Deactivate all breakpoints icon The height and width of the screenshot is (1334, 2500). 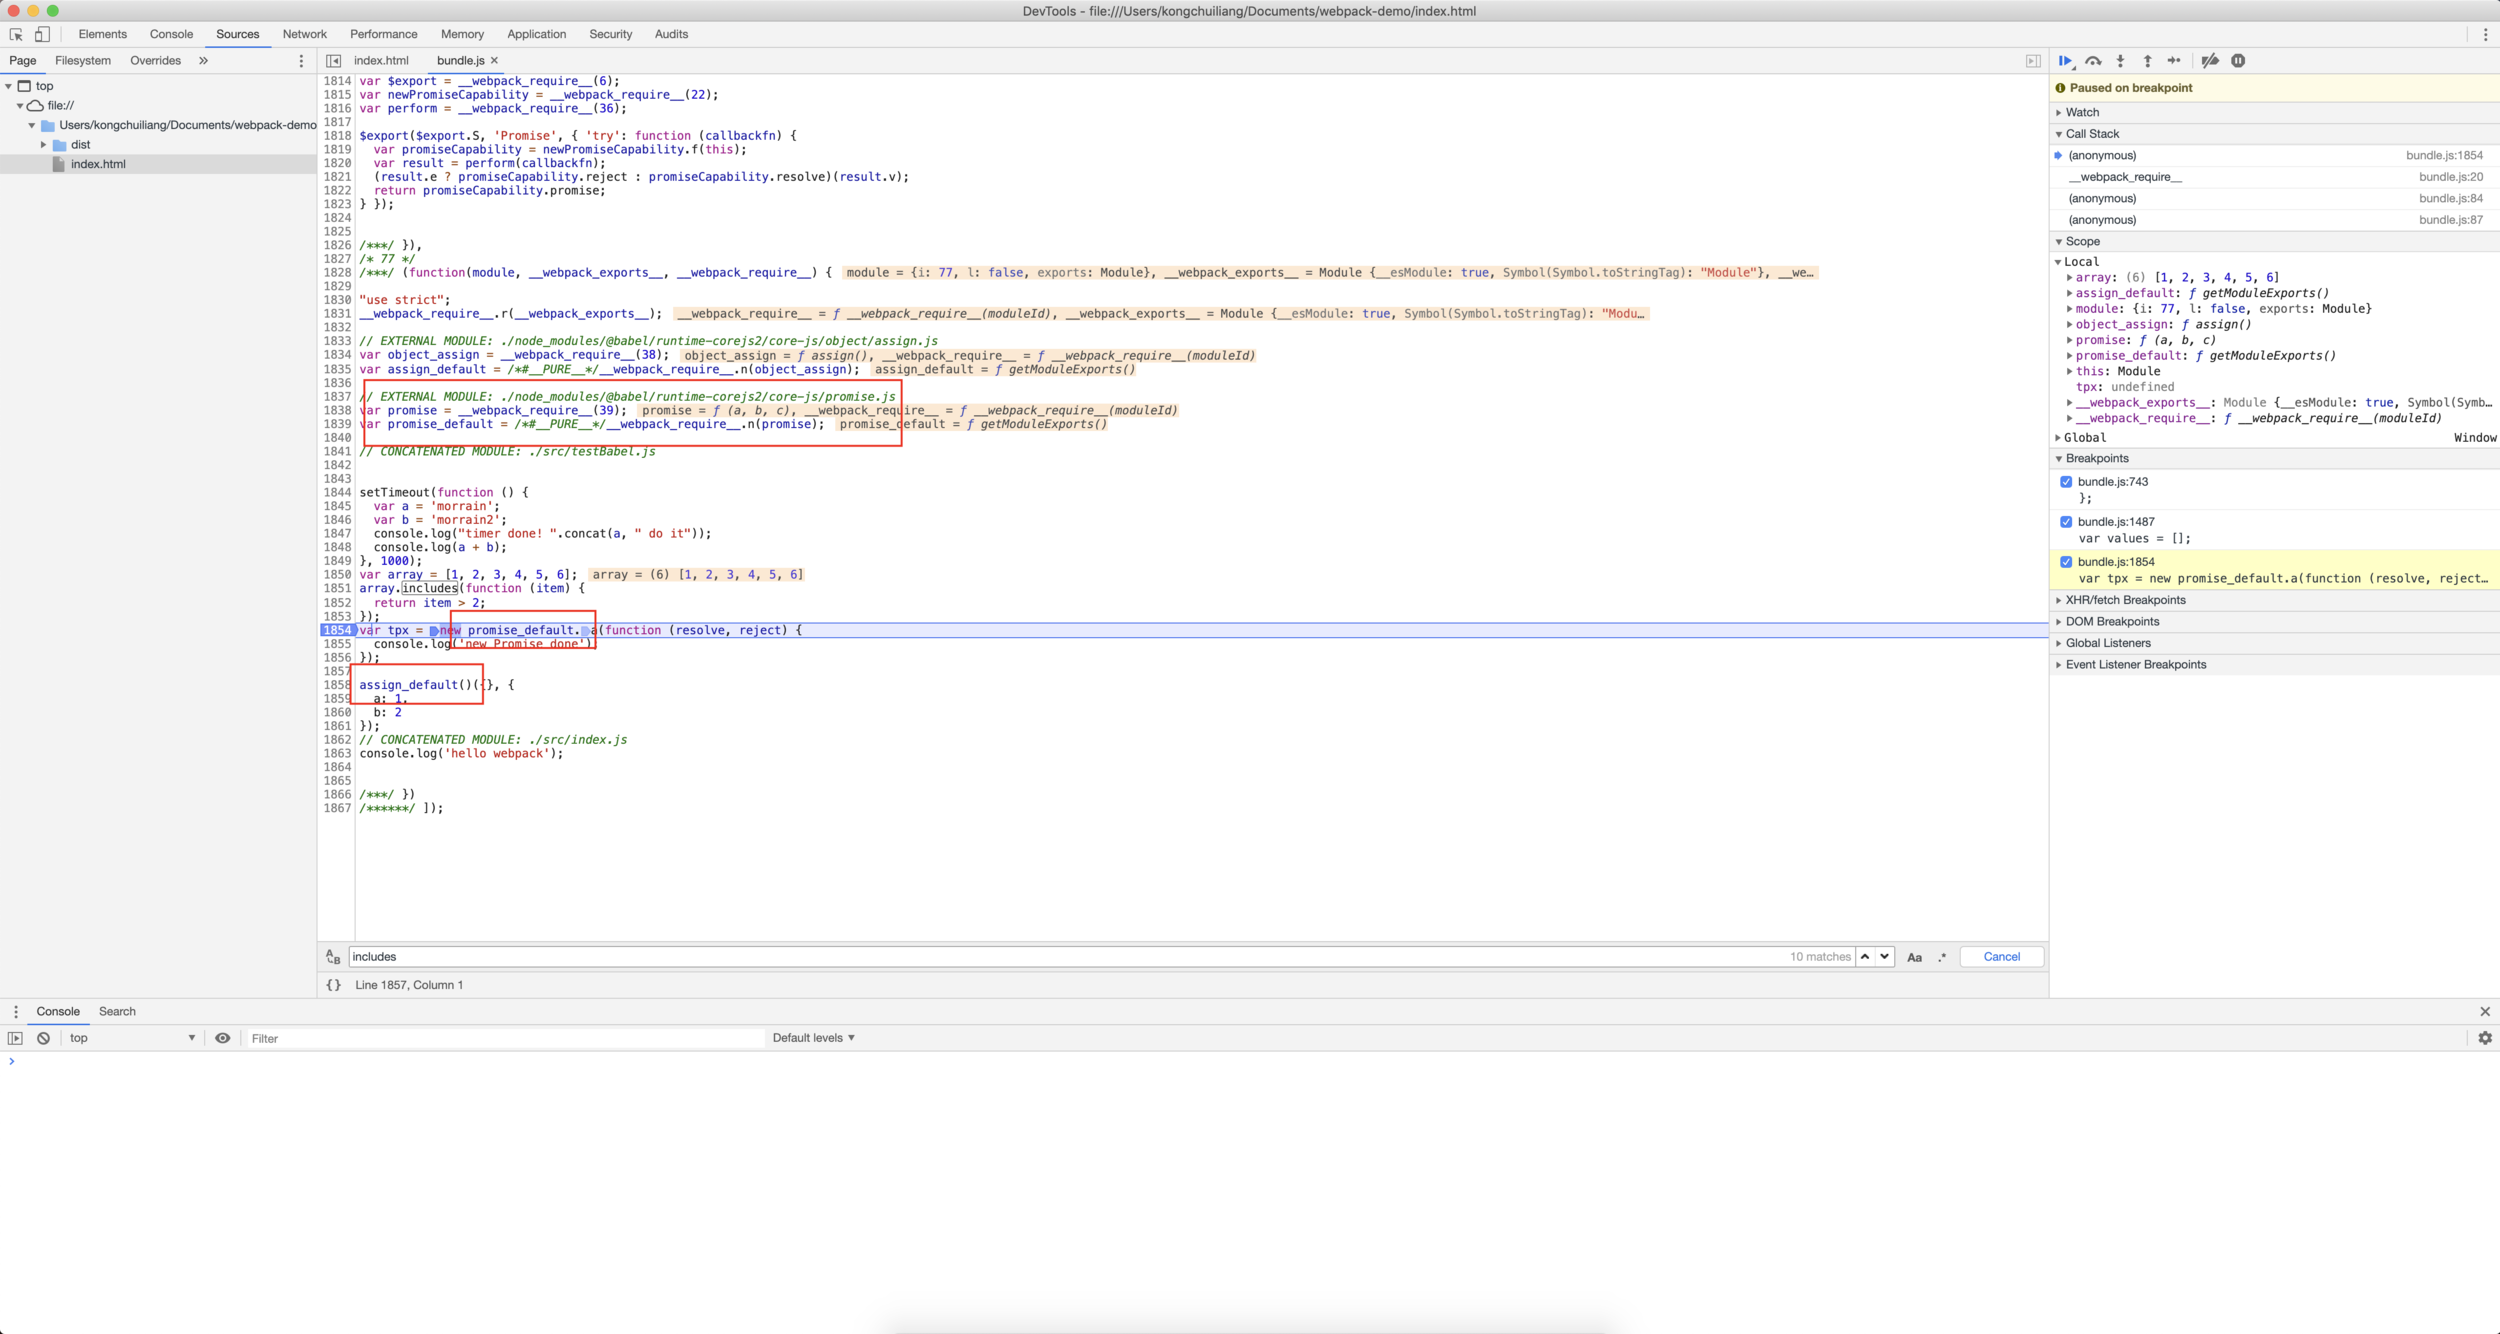click(2210, 61)
